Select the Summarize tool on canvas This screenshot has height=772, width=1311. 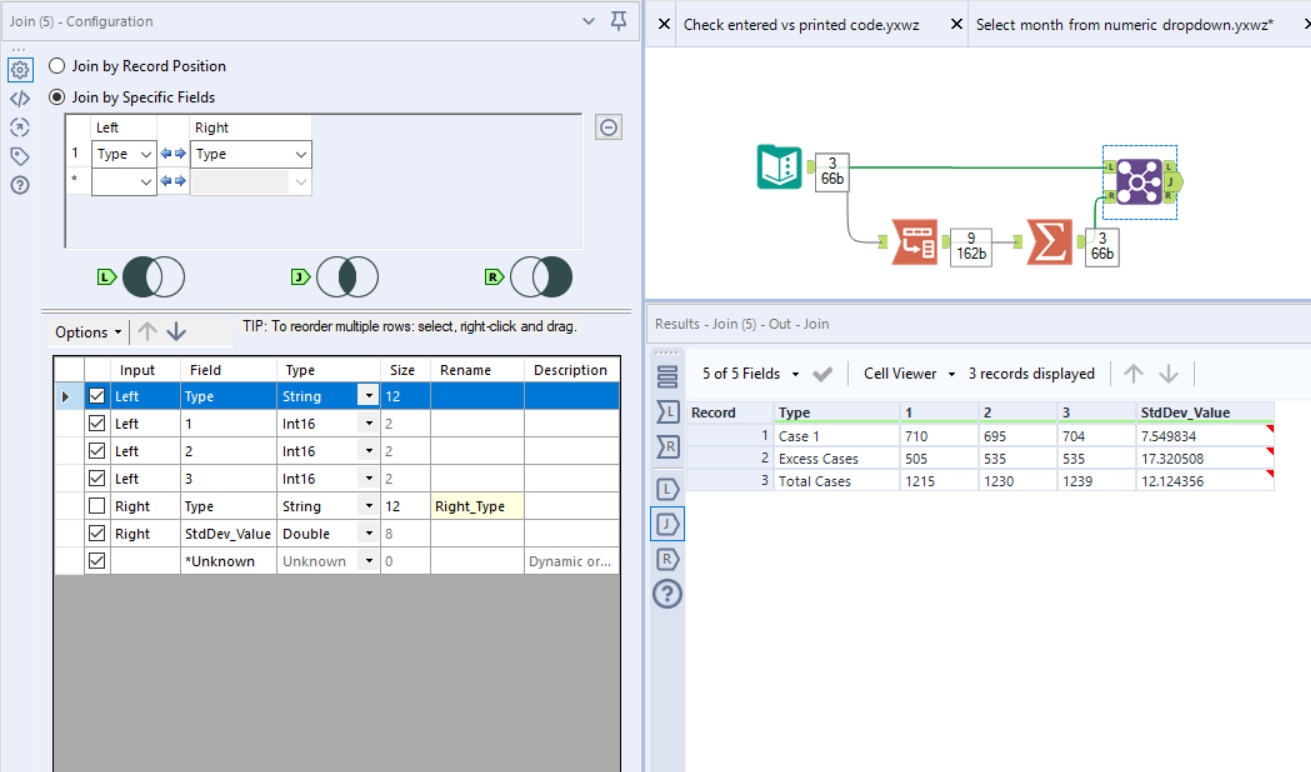[x=1048, y=242]
